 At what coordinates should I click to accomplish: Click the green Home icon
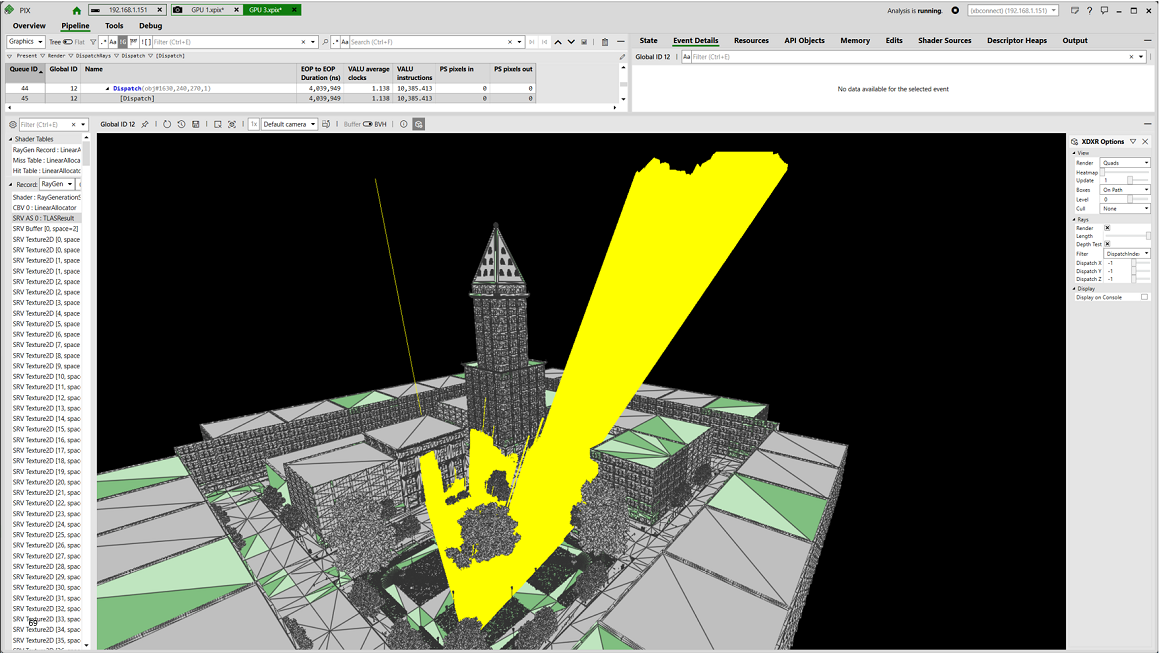click(77, 10)
